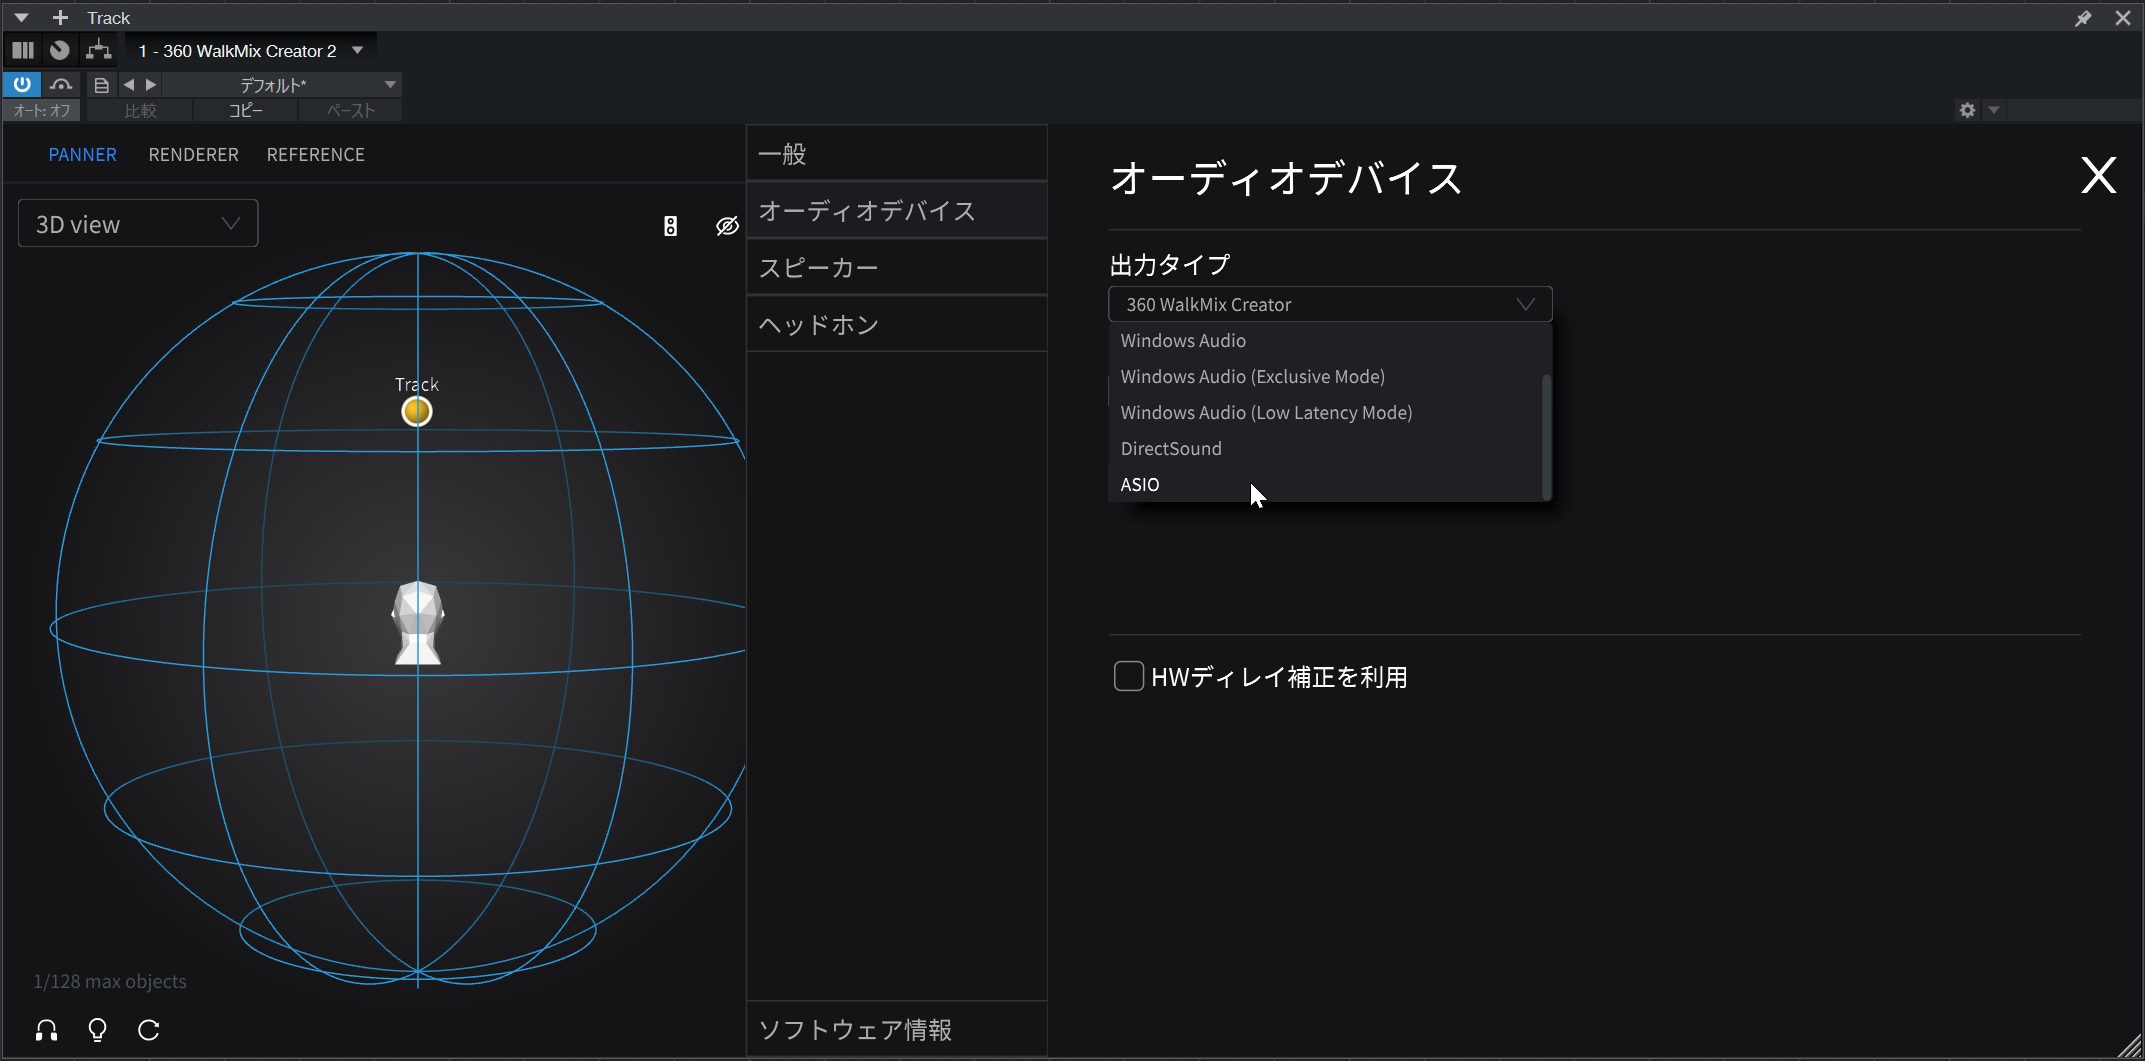
Task: Click the 比較 compare button
Action: pos(140,111)
